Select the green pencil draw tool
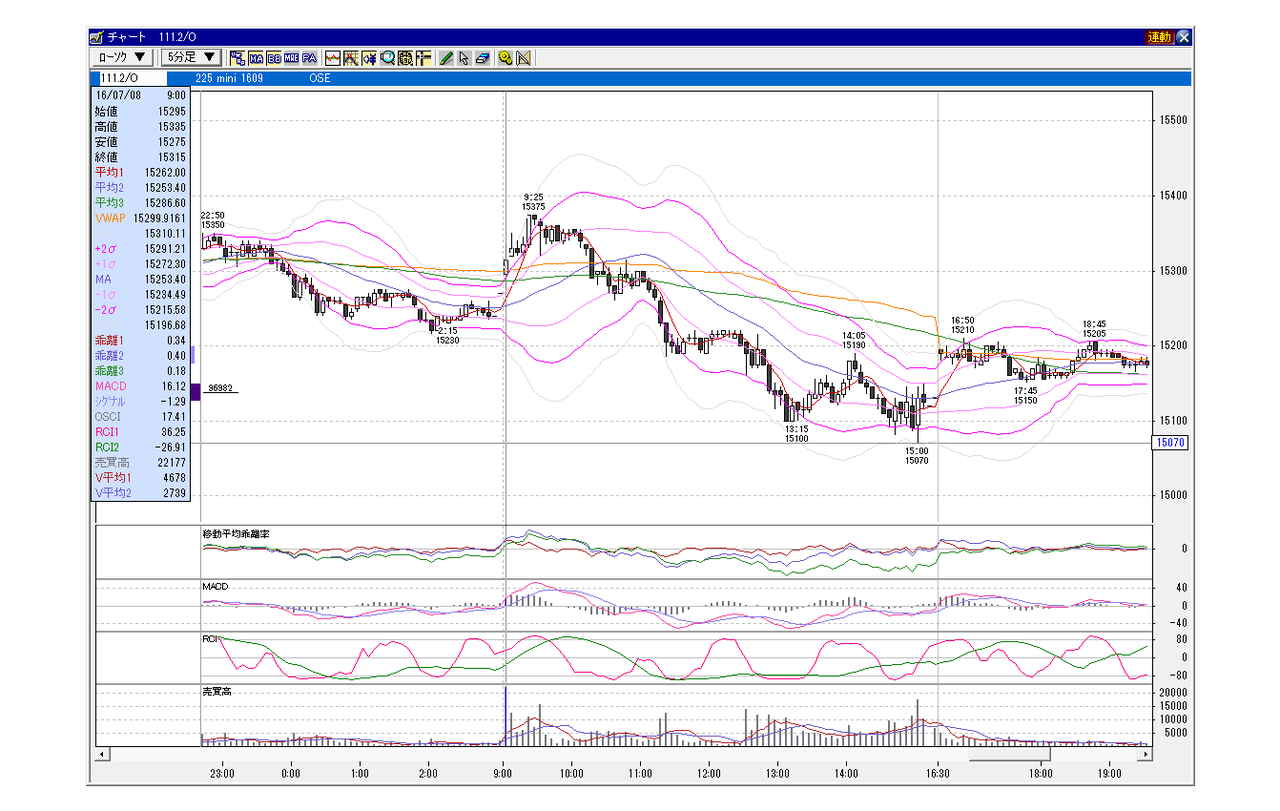This screenshot has width=1280, height=811. tap(446, 58)
